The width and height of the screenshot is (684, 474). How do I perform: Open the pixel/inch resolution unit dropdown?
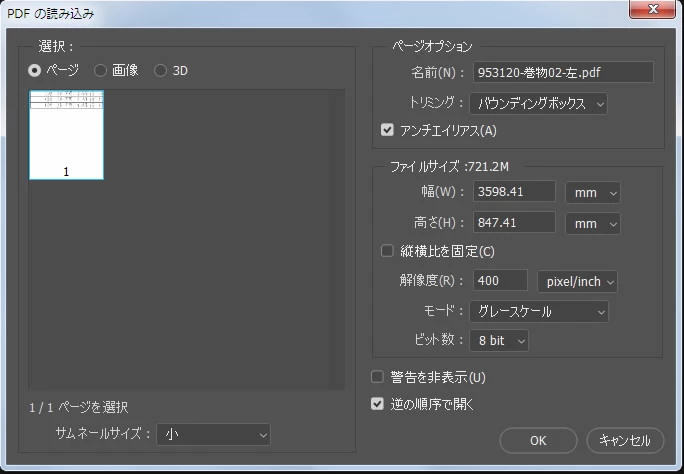577,281
